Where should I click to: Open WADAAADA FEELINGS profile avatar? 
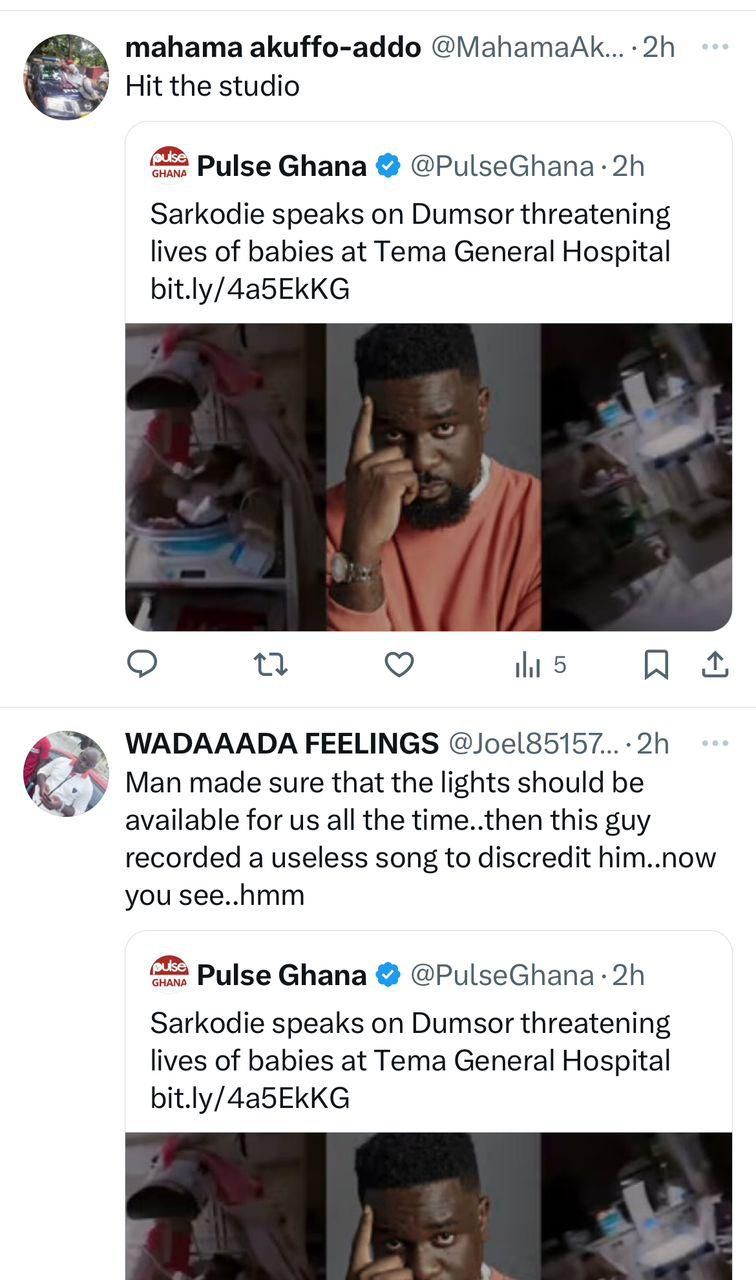(66, 773)
